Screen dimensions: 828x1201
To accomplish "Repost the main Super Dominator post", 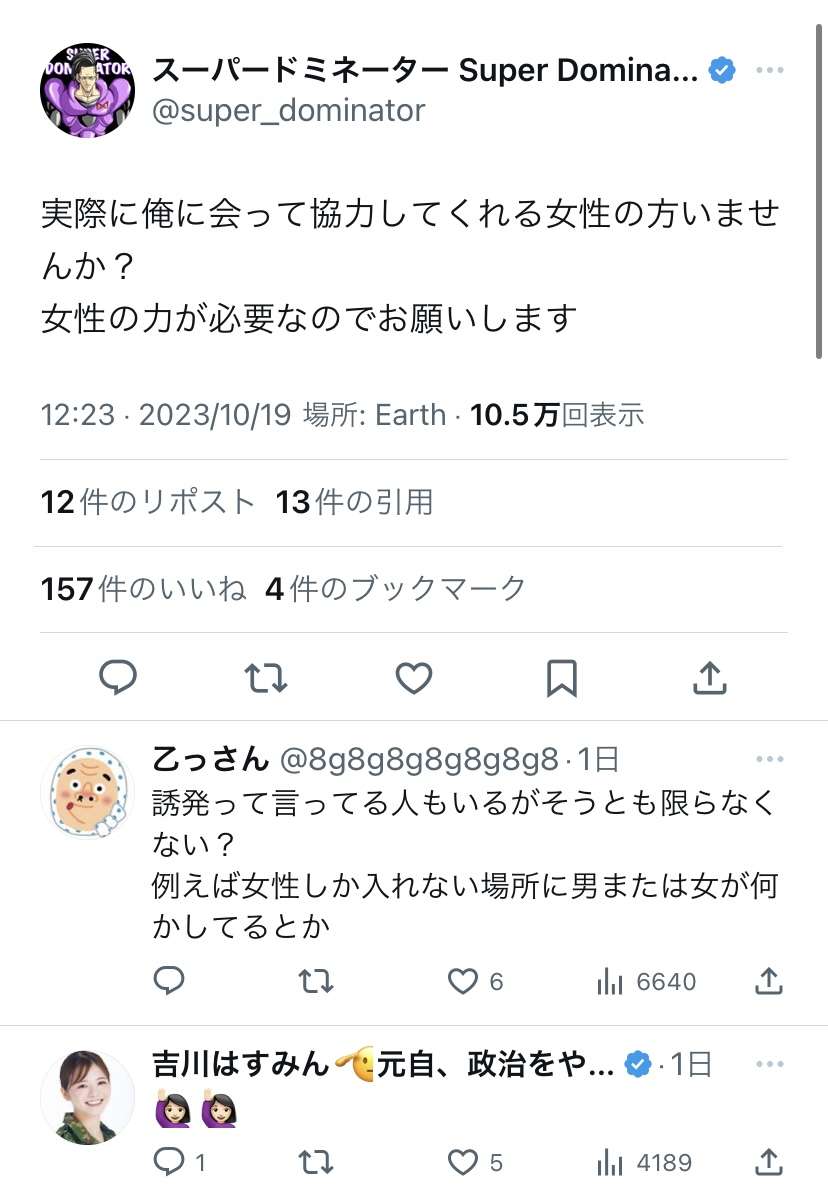I will [x=266, y=678].
